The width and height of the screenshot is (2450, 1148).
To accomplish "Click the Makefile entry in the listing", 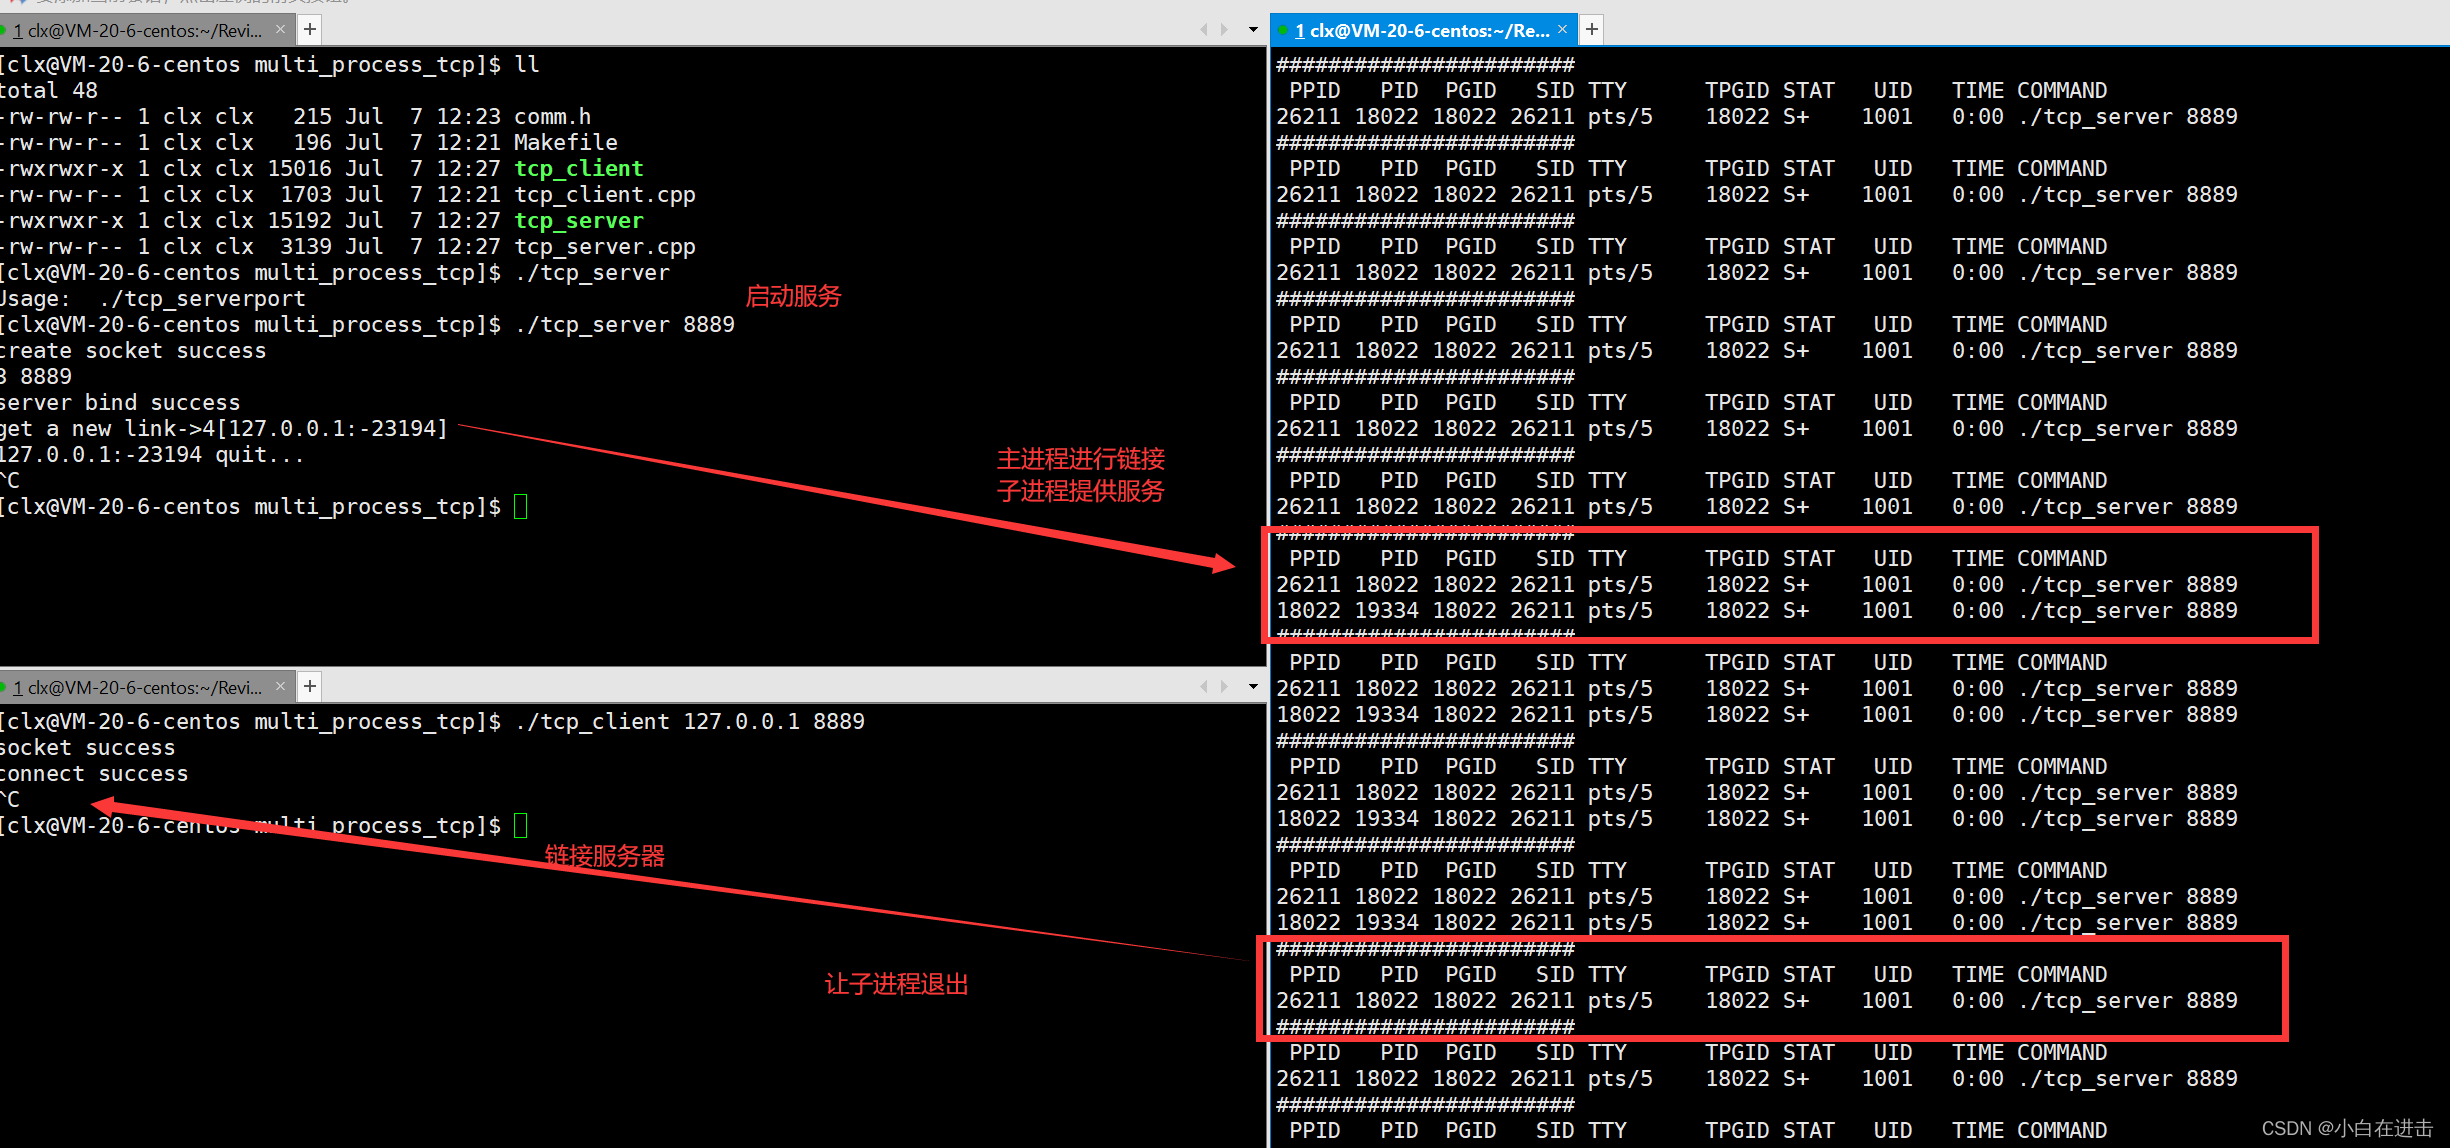I will coord(566,142).
